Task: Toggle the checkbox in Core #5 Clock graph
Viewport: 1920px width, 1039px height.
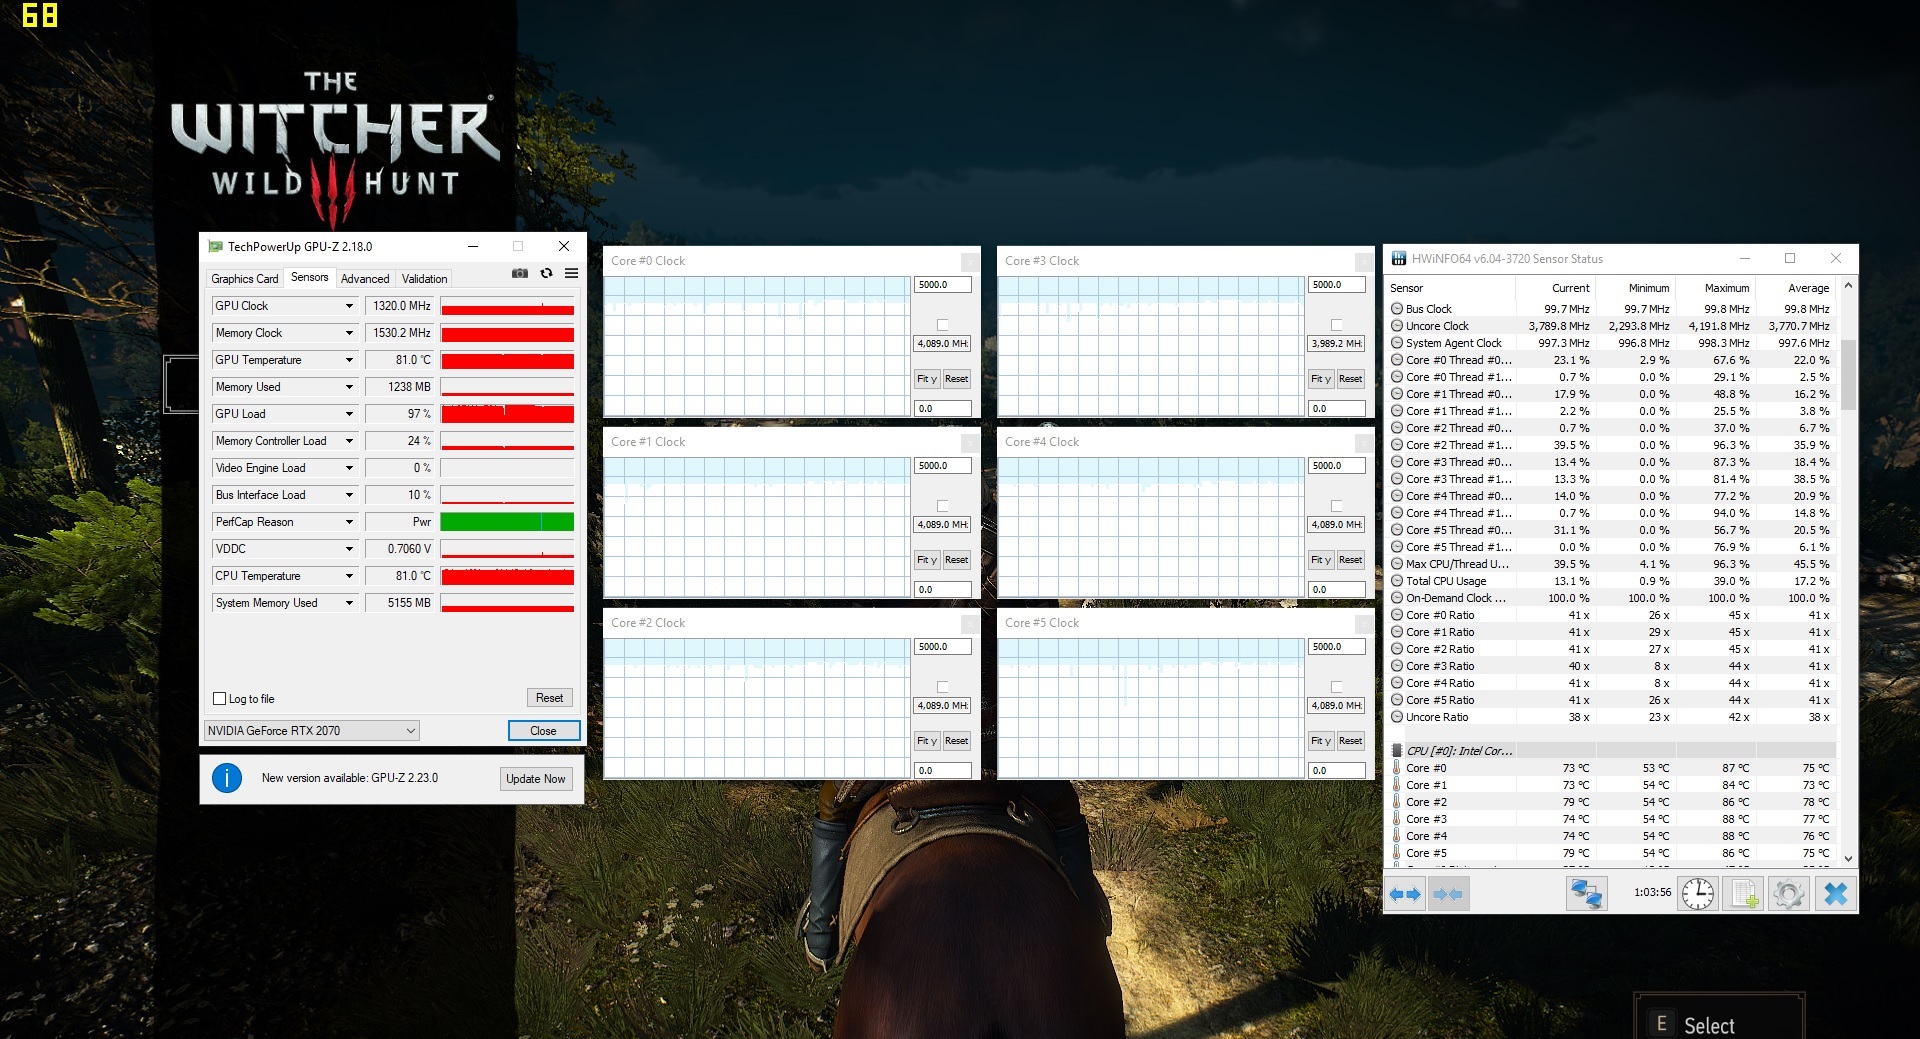Action: pos(1336,687)
